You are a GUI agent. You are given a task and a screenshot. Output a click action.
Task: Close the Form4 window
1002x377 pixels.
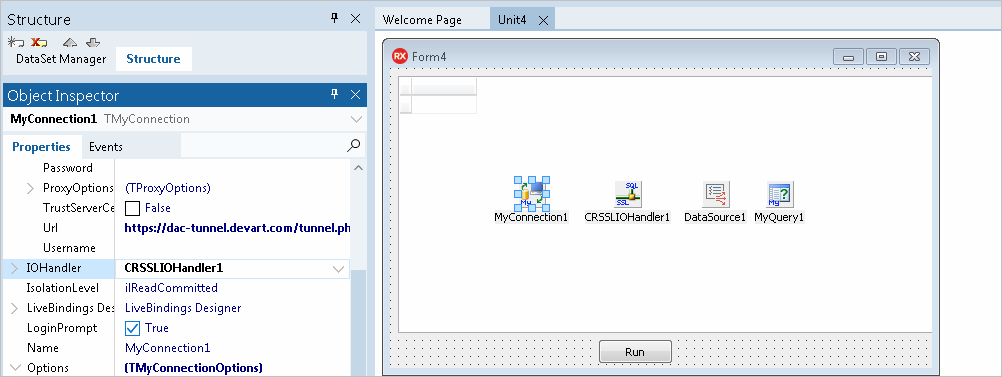pyautogui.click(x=914, y=57)
